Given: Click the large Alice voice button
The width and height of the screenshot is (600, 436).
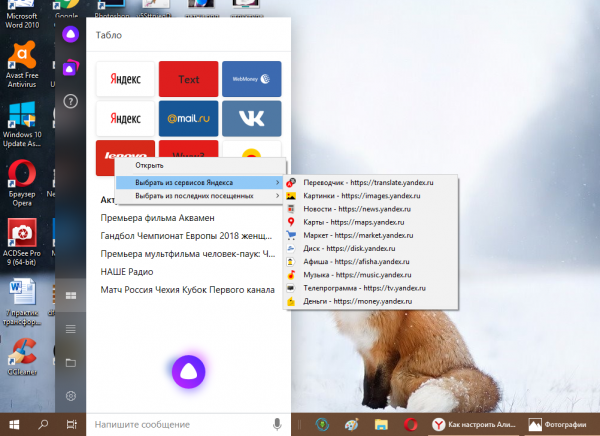Looking at the screenshot, I should click(189, 371).
